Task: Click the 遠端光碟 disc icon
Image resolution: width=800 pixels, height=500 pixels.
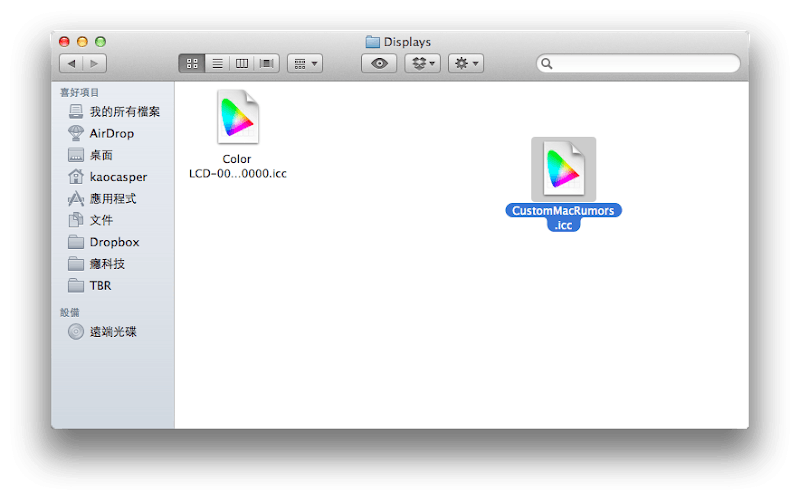Action: pos(76,332)
